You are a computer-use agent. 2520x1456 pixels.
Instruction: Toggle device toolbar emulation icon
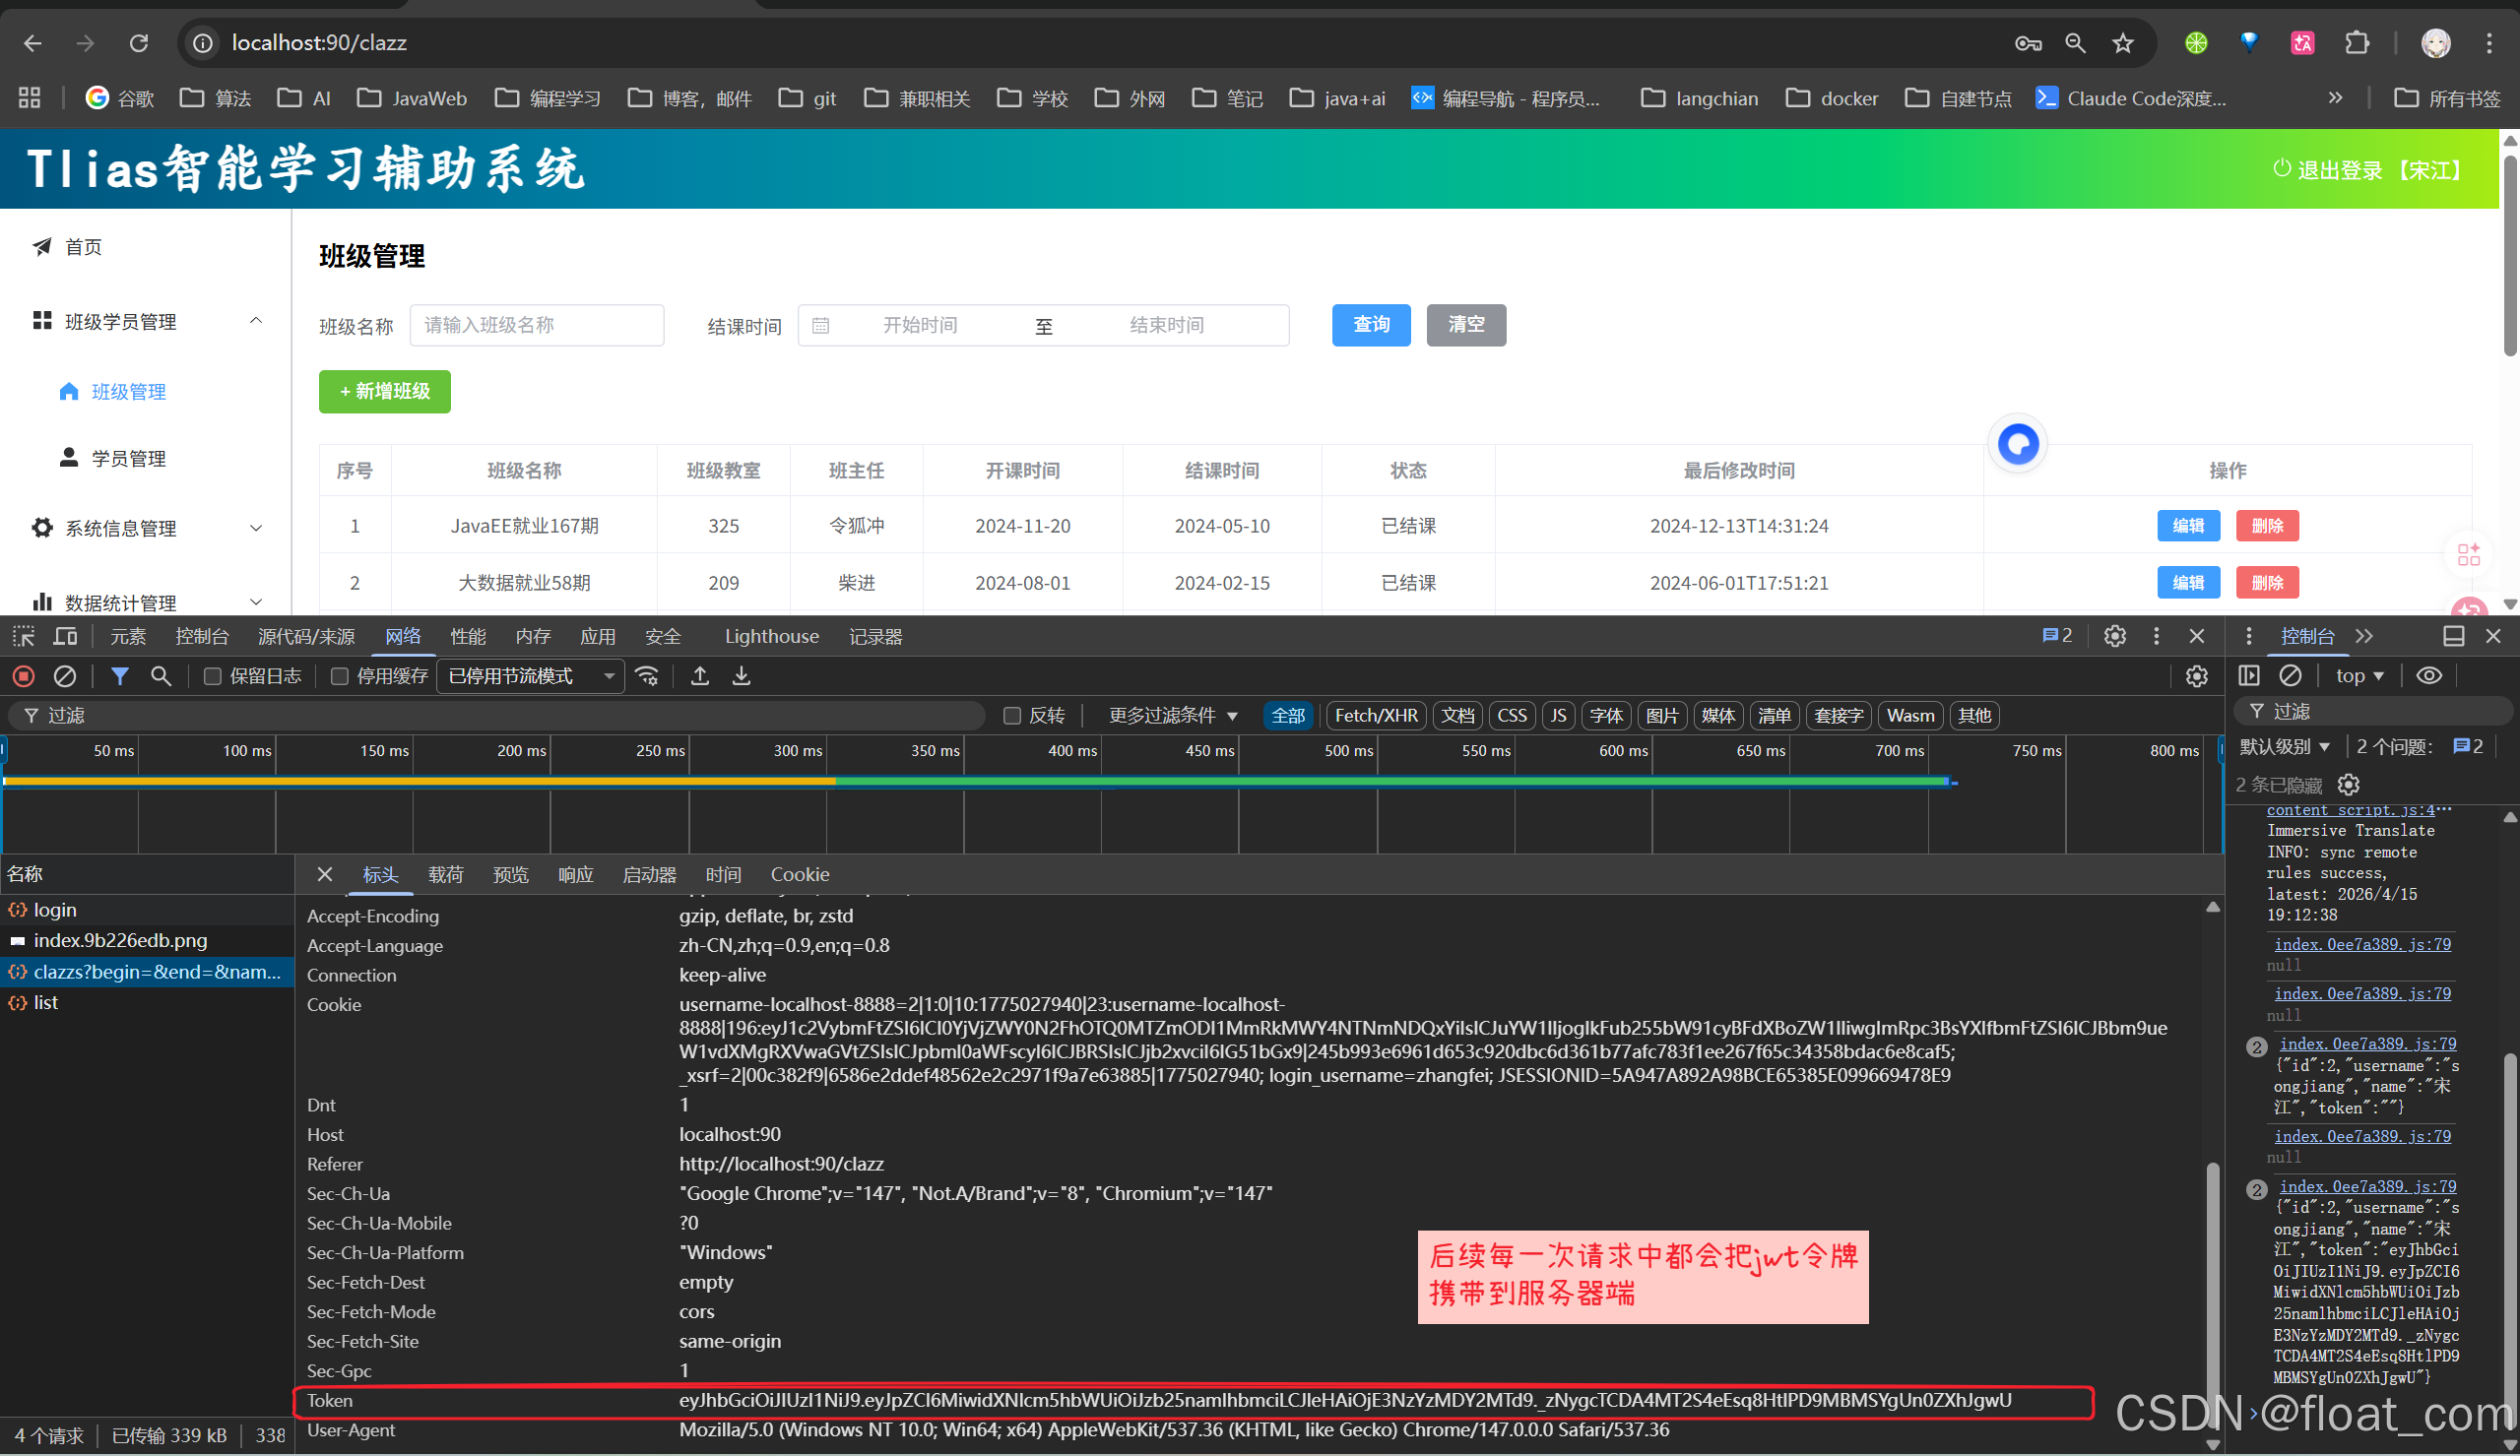(x=66, y=637)
